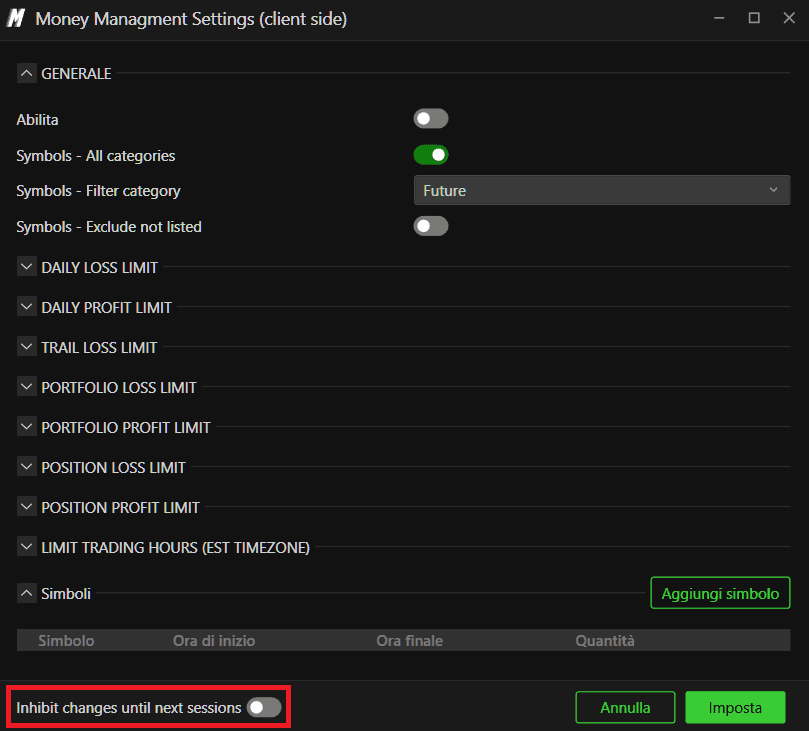Screen dimensions: 809x731
Task: Click the Ora finale column header
Action: click(410, 640)
